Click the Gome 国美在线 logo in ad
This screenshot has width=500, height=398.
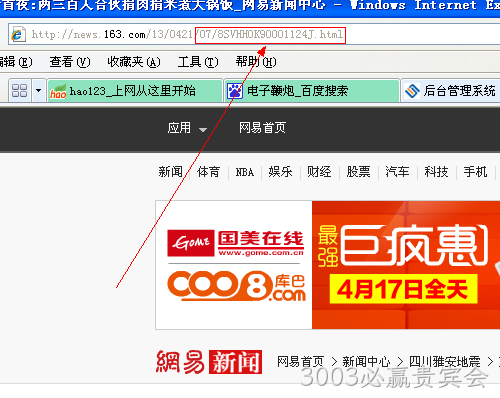tap(235, 243)
